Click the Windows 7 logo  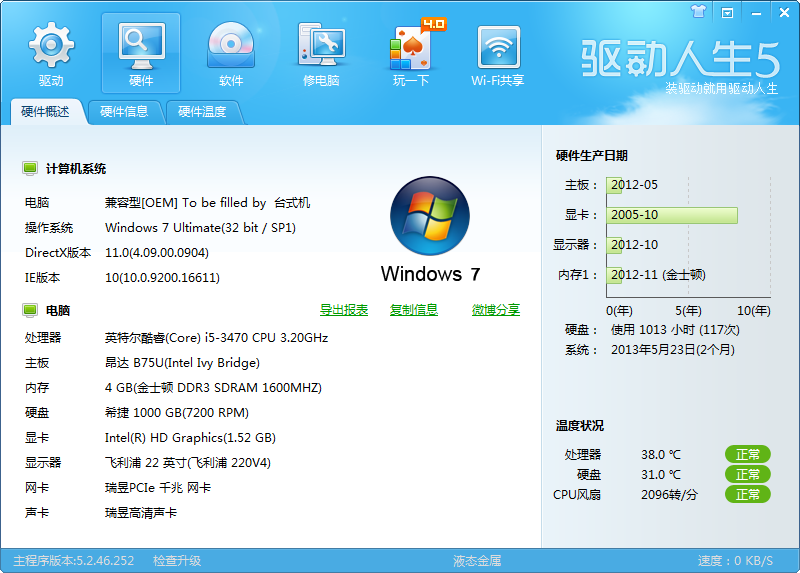click(x=430, y=215)
